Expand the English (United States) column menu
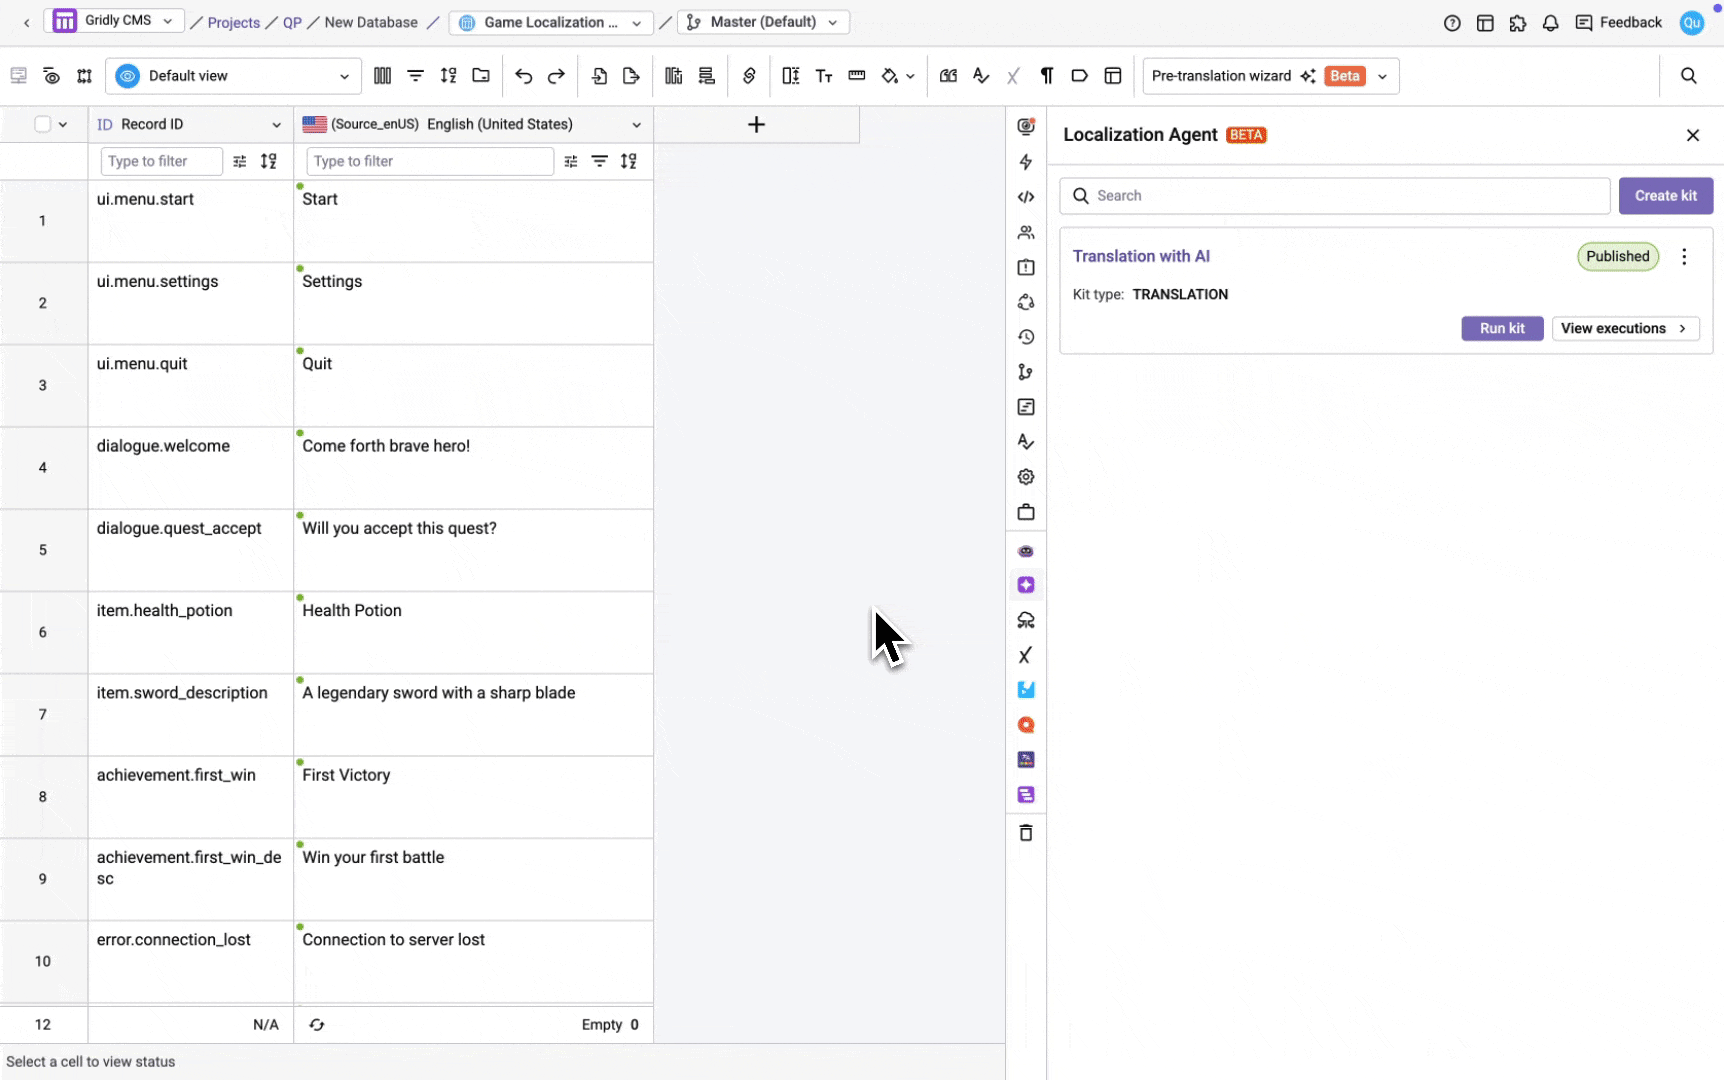The image size is (1724, 1080). pyautogui.click(x=636, y=125)
